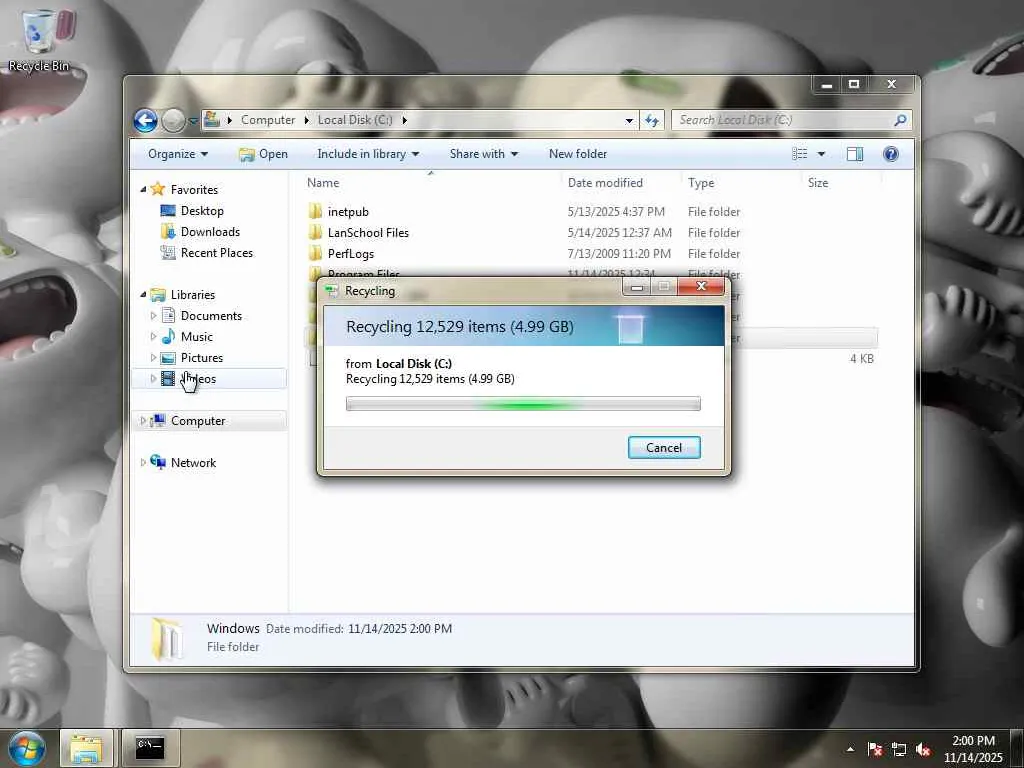
Task: Click New folder button
Action: 578,154
